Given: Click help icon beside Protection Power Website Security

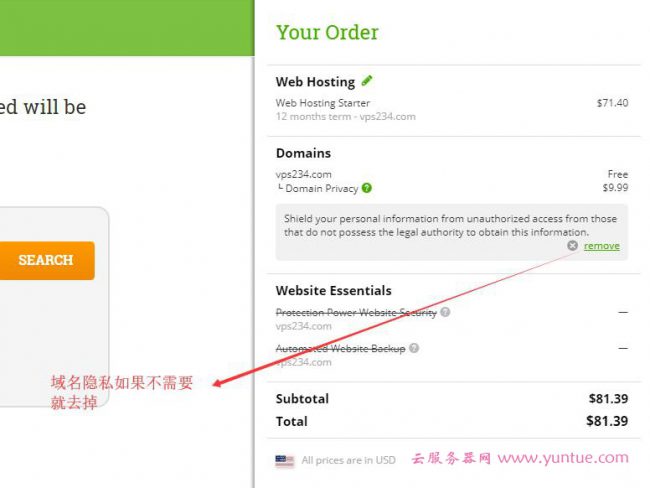Looking at the screenshot, I should [x=445, y=312].
